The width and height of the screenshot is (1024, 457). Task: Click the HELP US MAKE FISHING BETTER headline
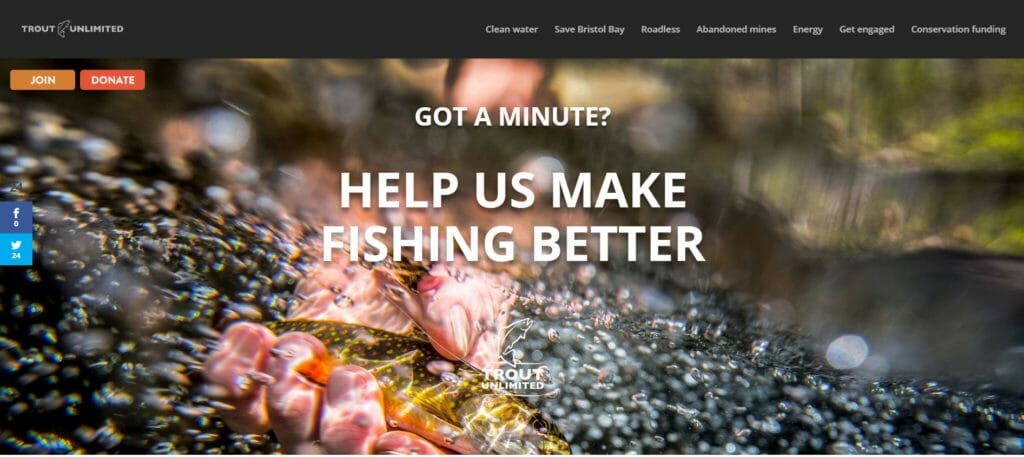coord(513,217)
